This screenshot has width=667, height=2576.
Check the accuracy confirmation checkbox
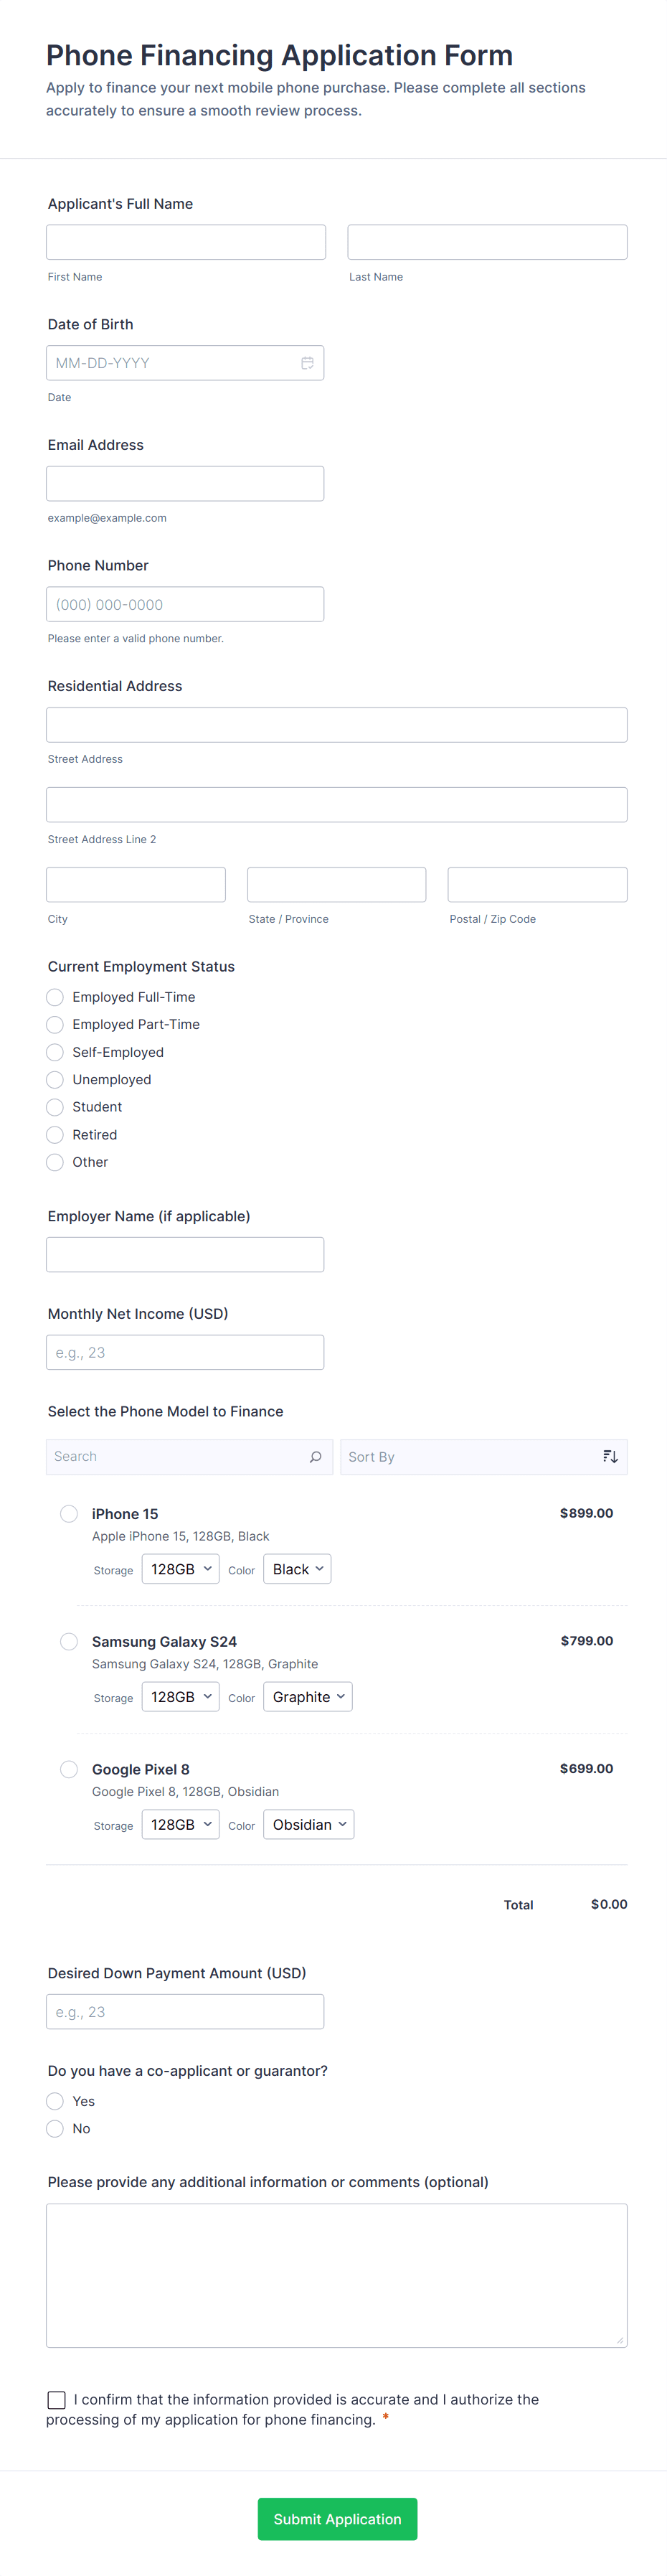(57, 2399)
